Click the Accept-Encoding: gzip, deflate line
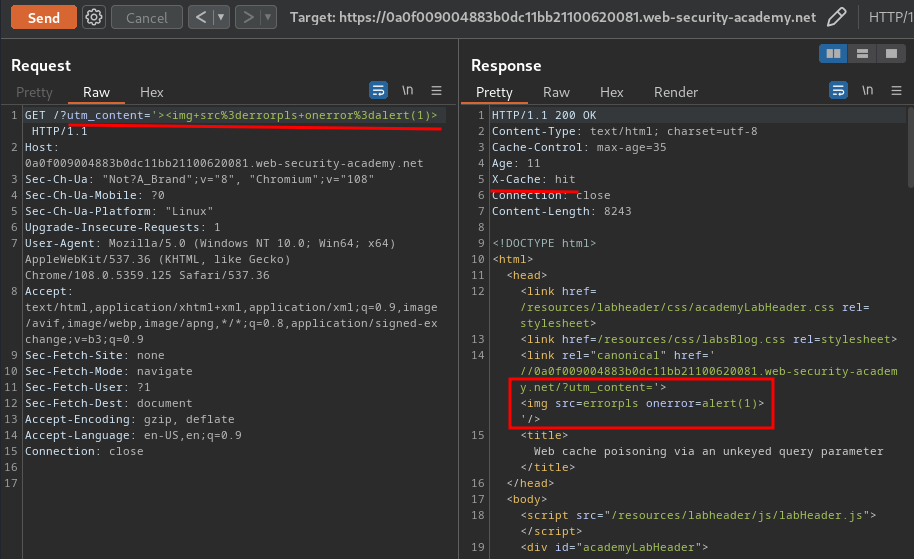The image size is (914, 559). (129, 419)
